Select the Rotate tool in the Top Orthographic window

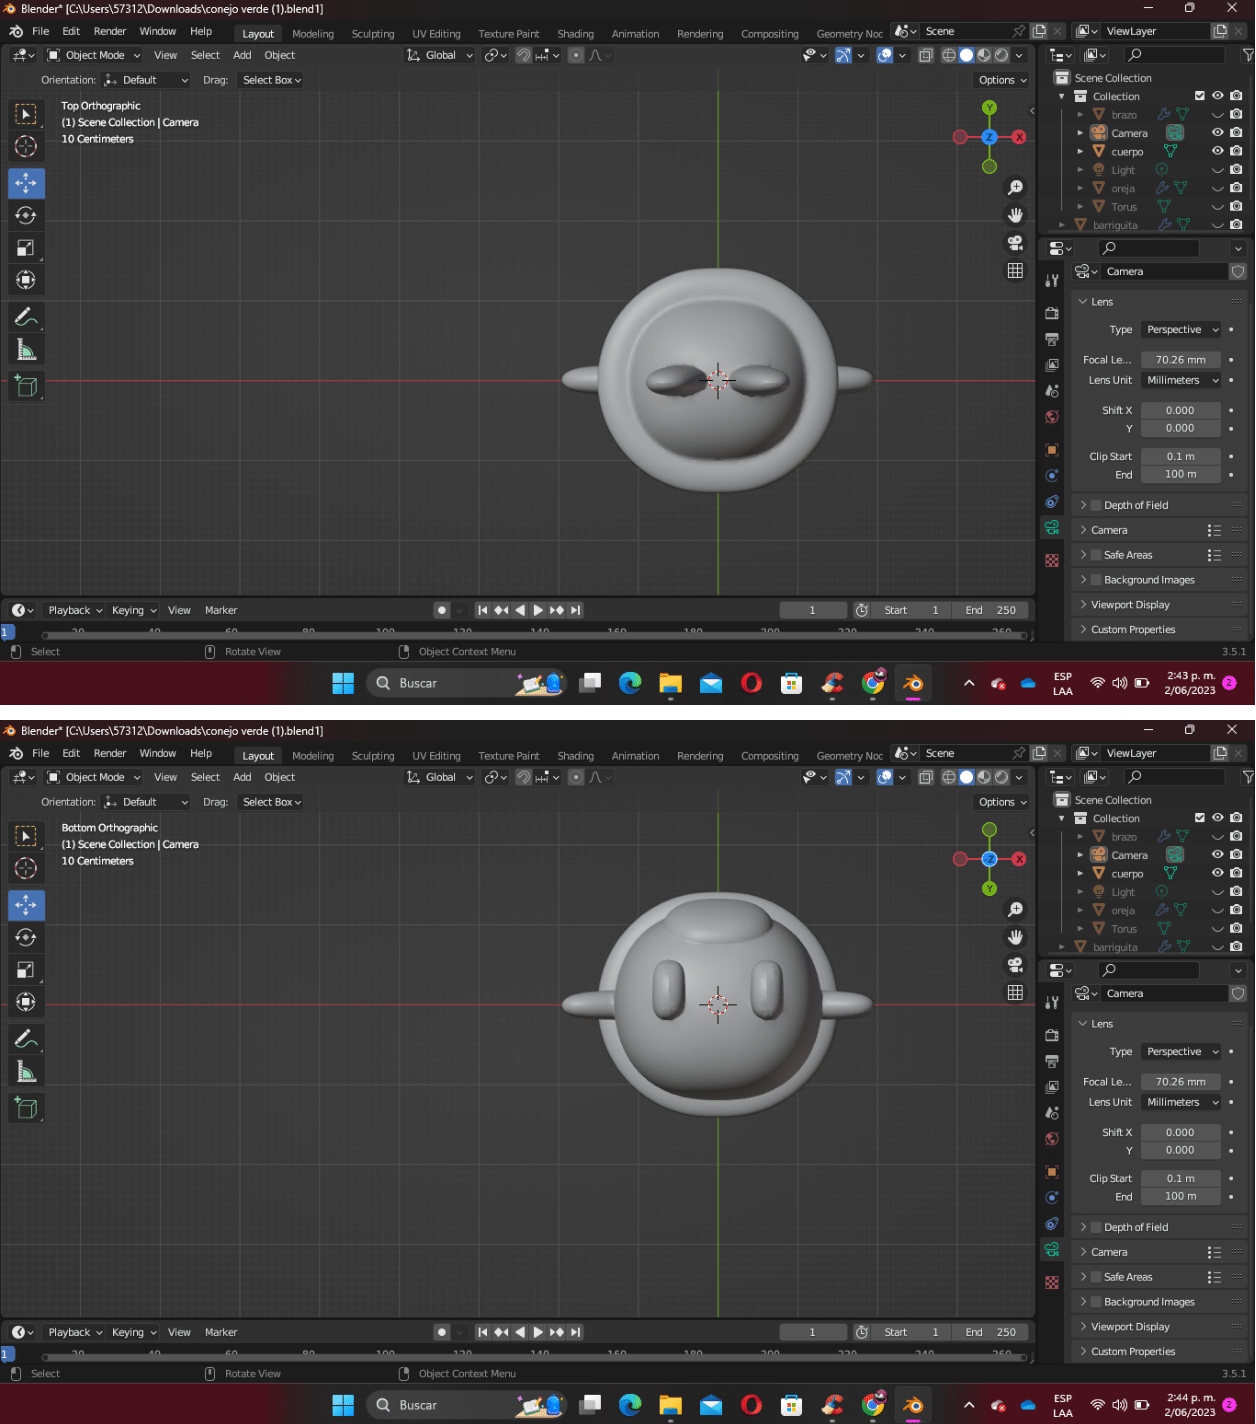point(26,216)
